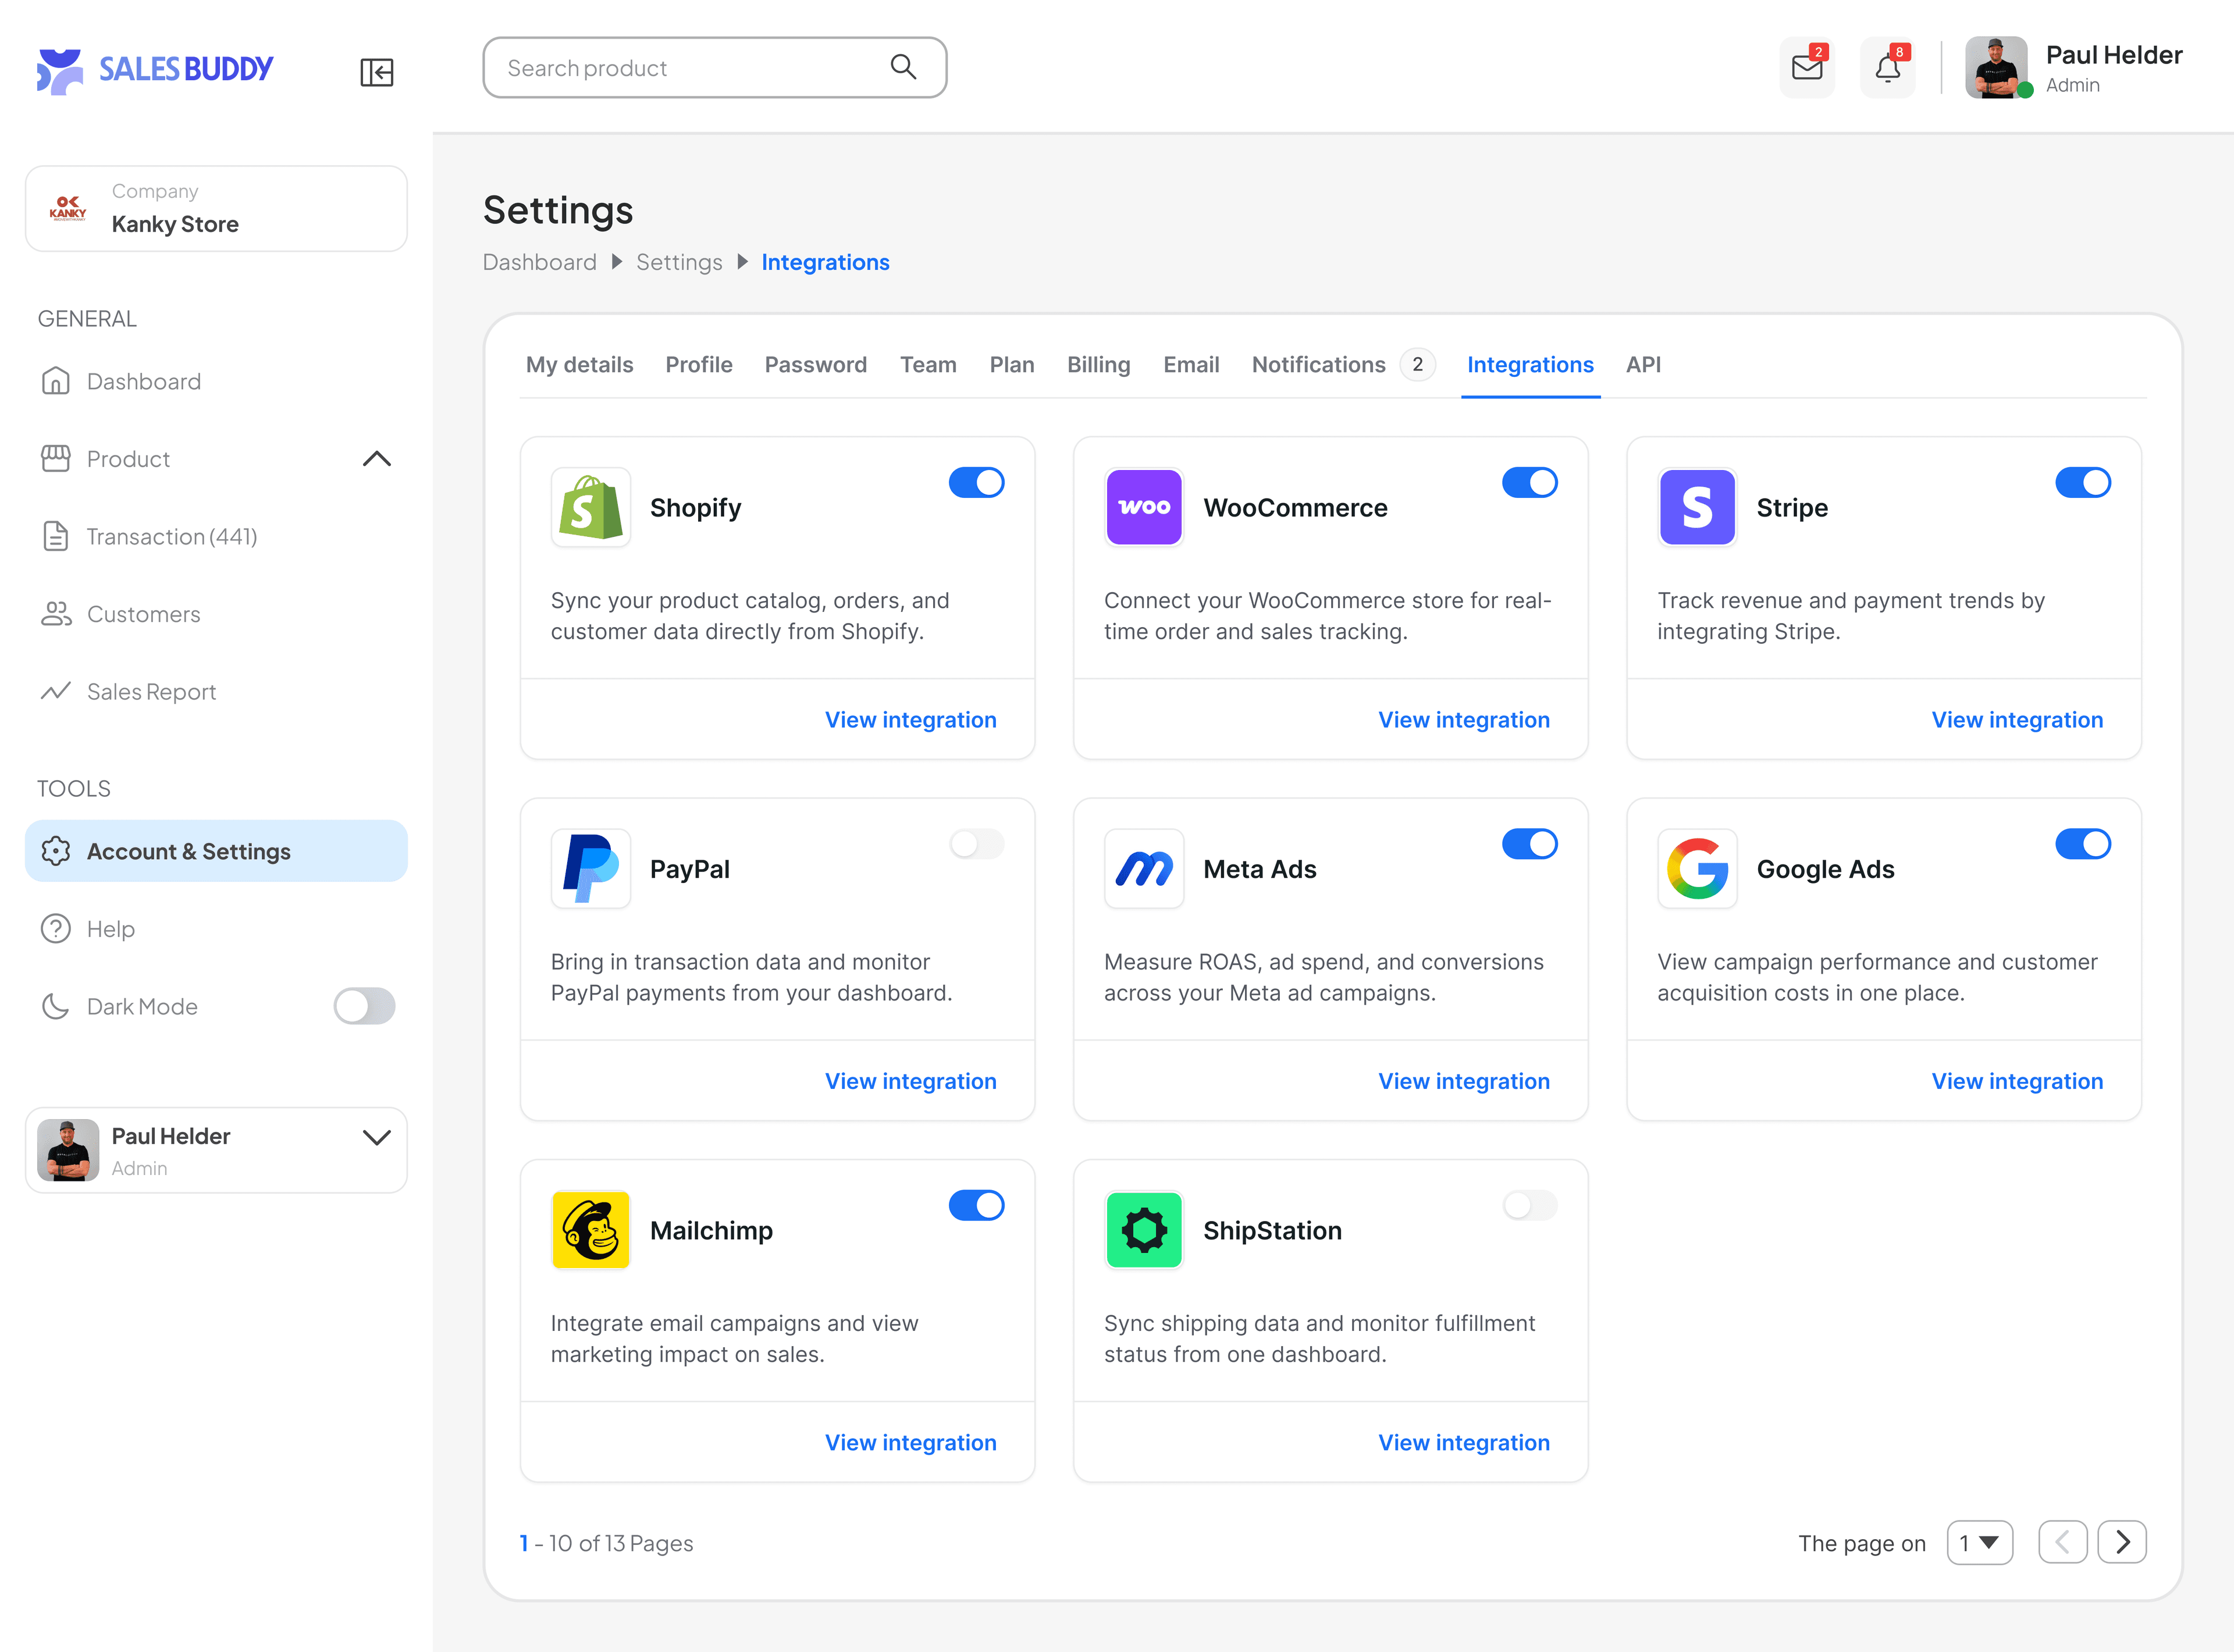
Task: Open the API tab
Action: pyautogui.click(x=1643, y=365)
